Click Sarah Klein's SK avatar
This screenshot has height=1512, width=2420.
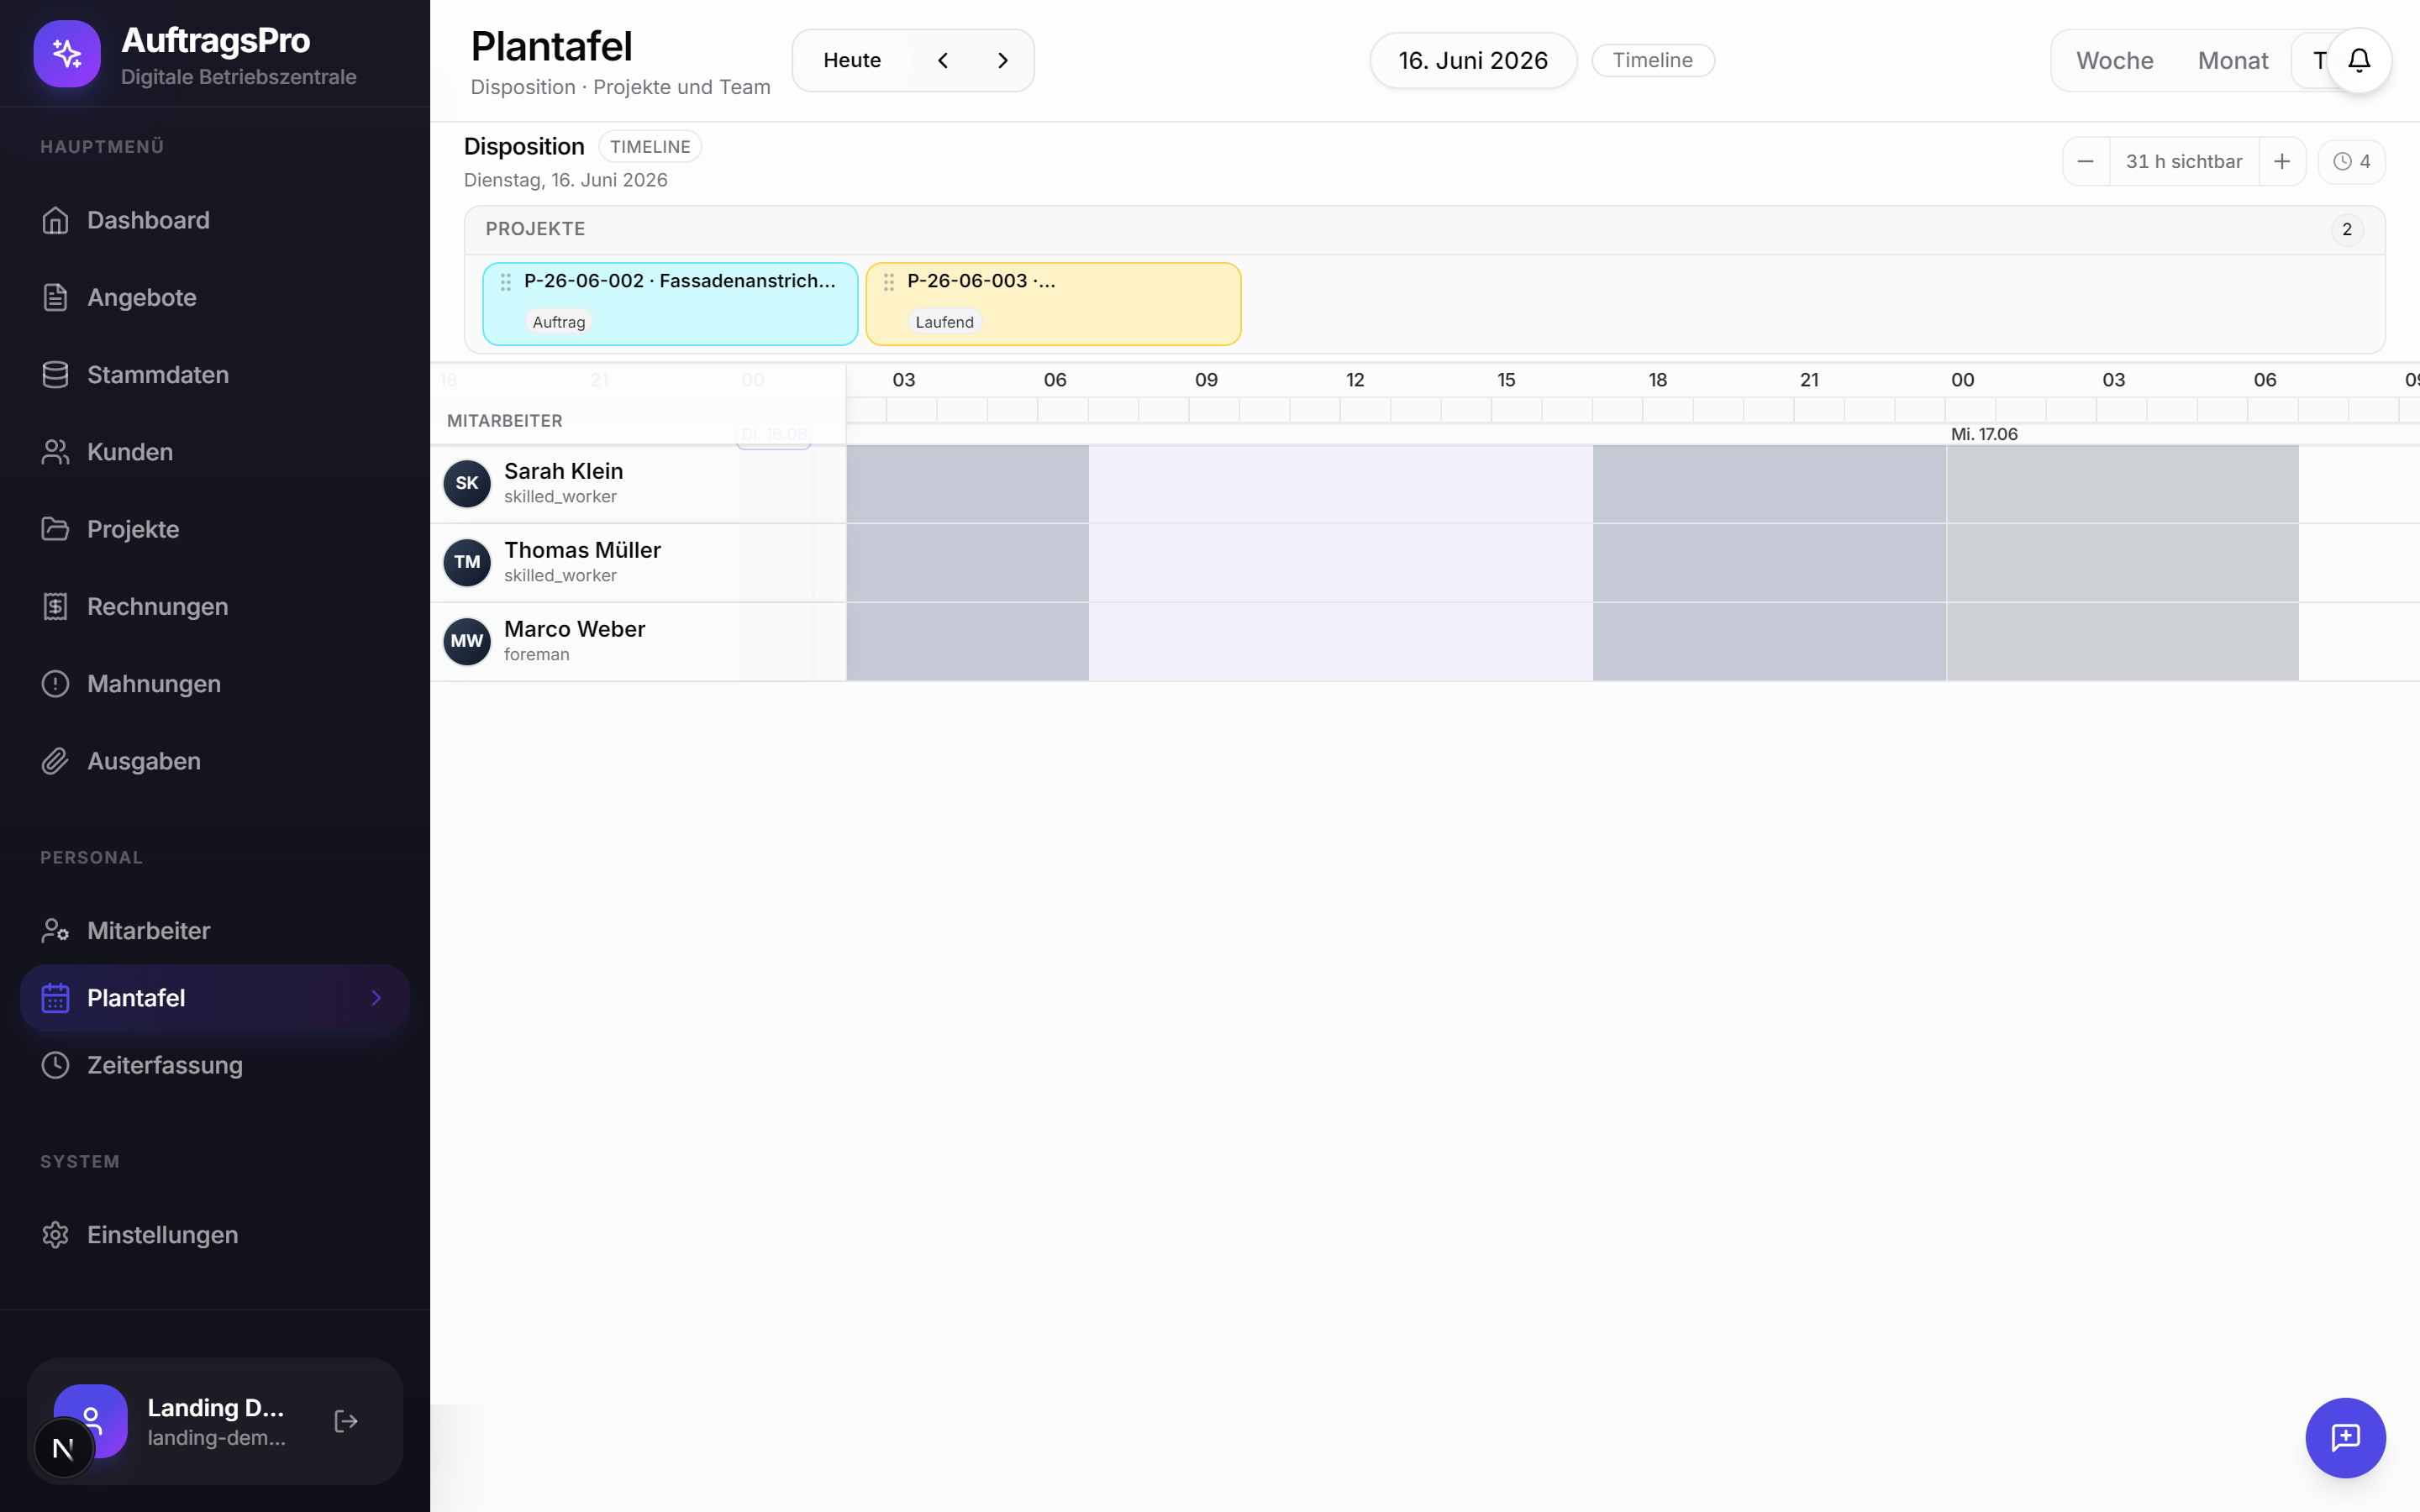(x=467, y=483)
